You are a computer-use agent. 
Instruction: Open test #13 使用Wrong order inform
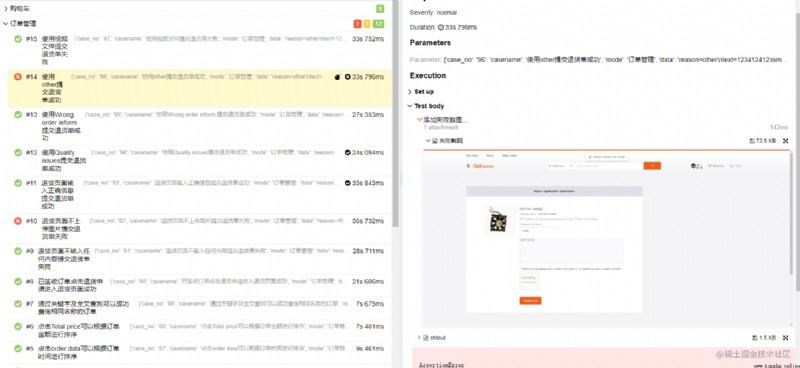pos(200,127)
